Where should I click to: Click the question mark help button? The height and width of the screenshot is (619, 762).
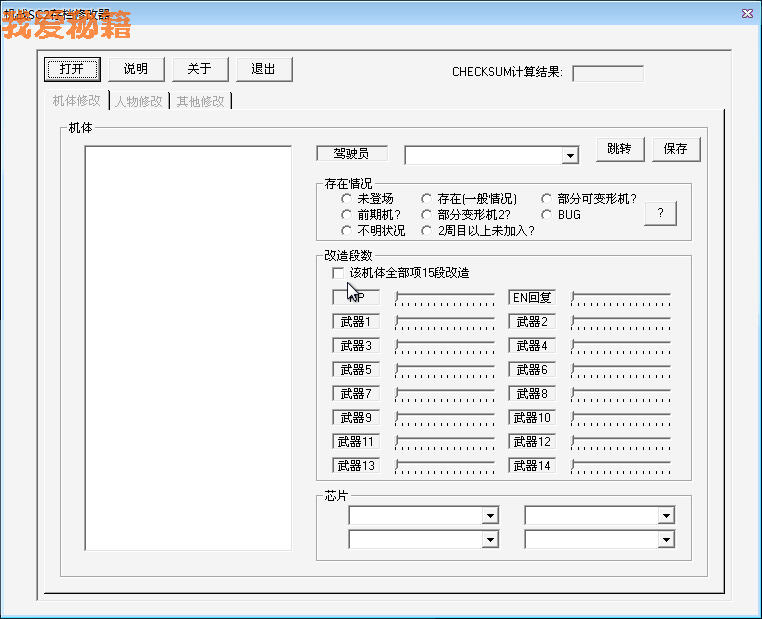[x=660, y=214]
